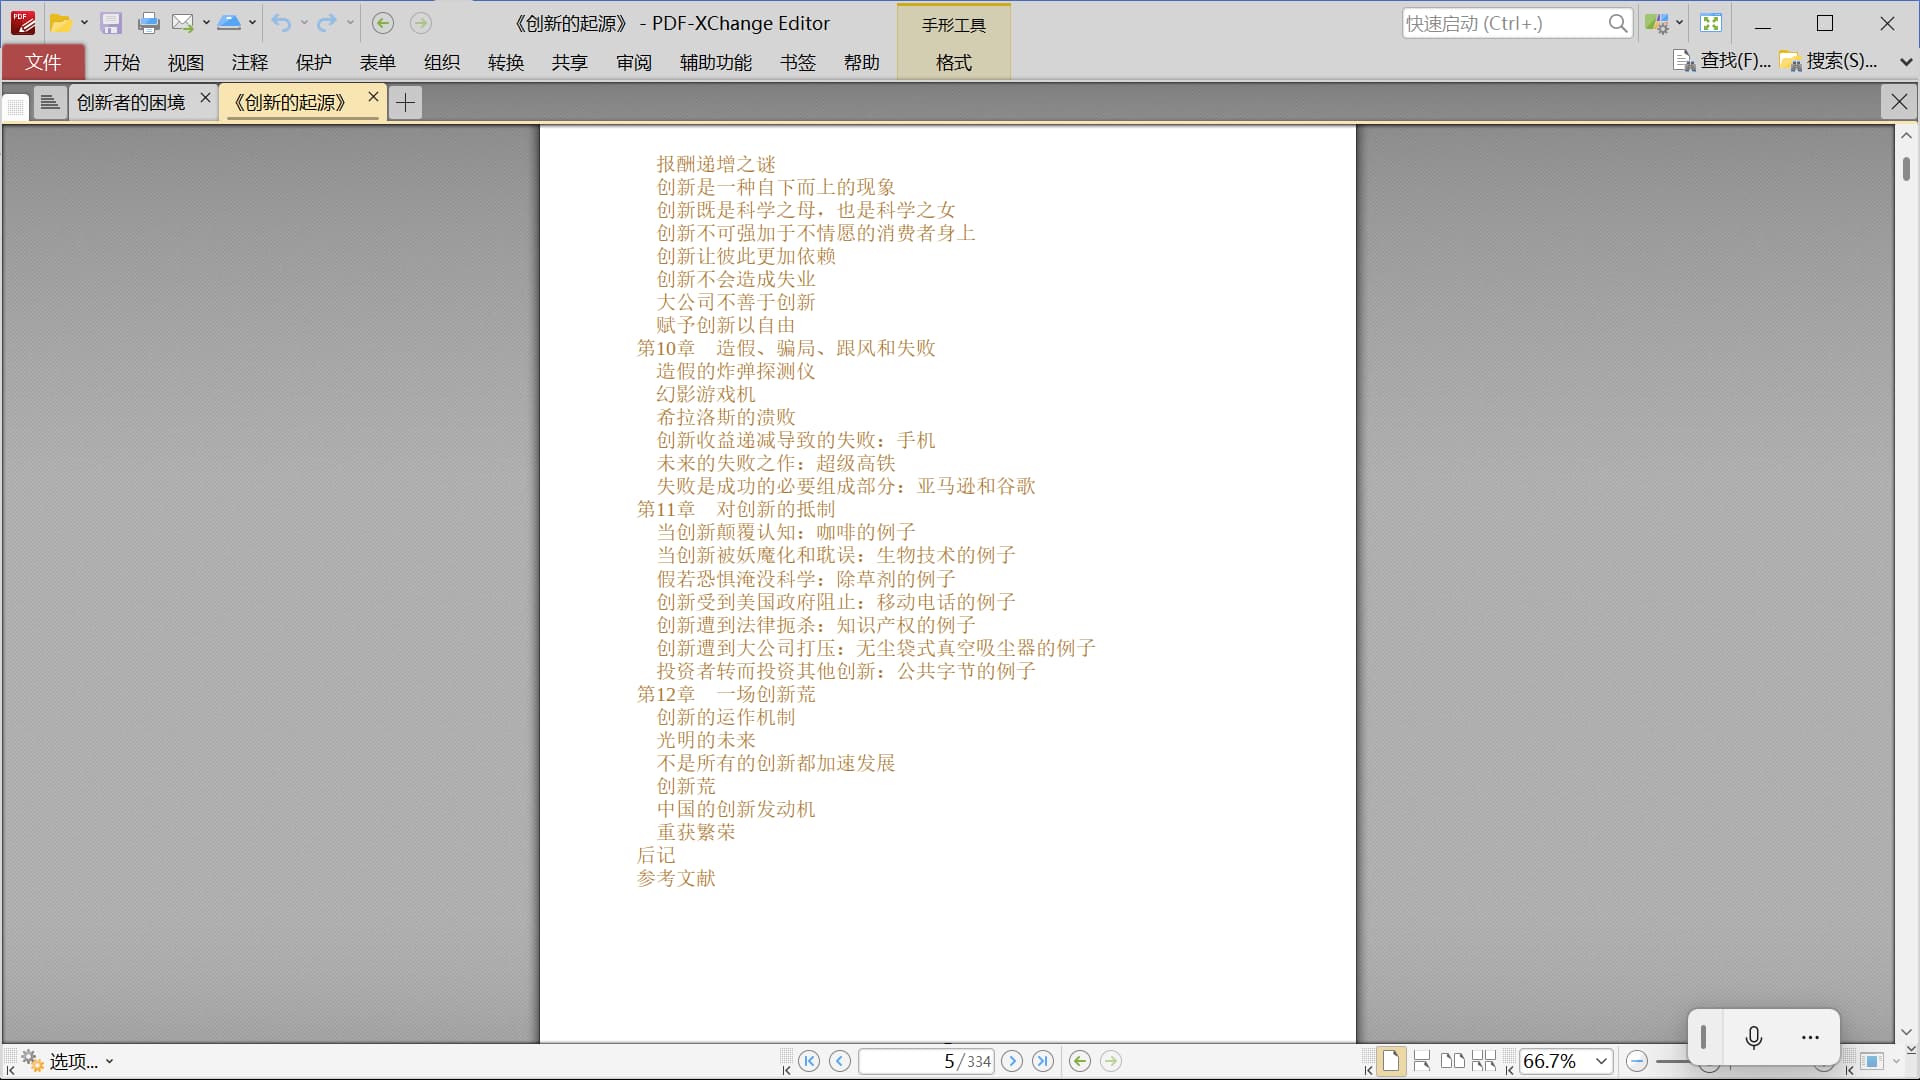1920x1080 pixels.
Task: Switch to the 创新者的困境 document tab
Action: click(131, 102)
